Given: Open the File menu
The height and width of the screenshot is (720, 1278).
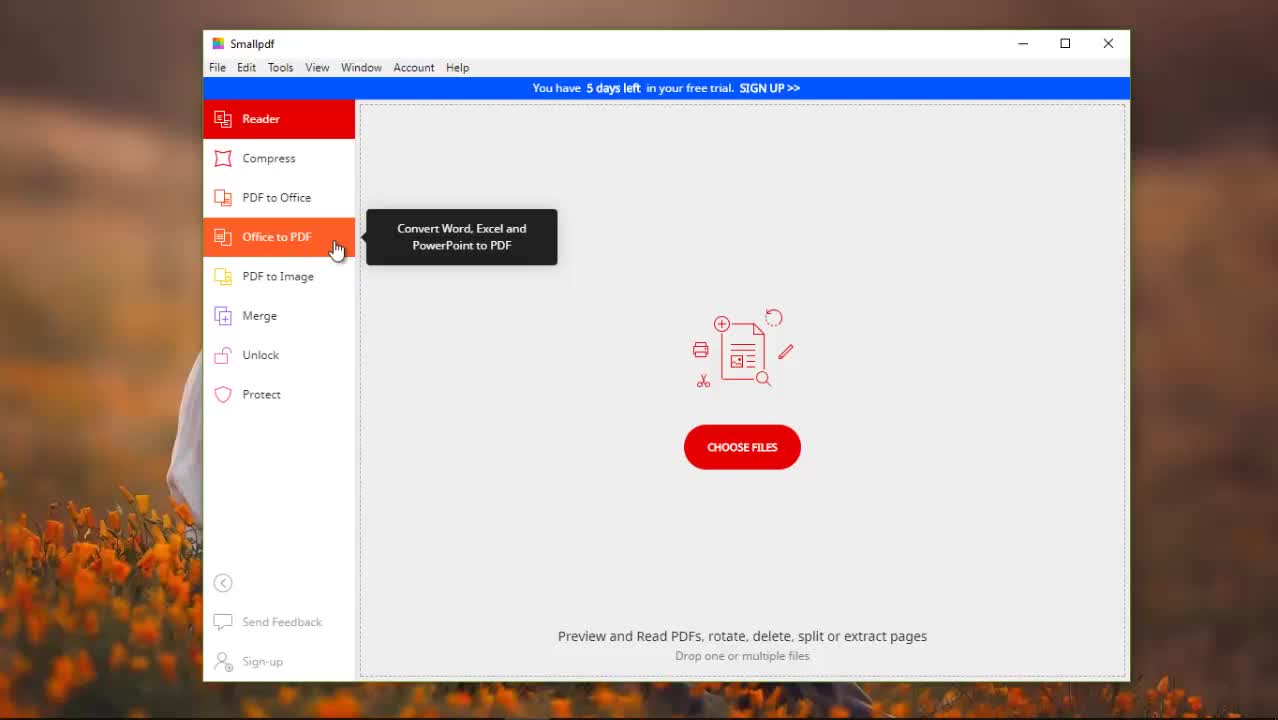Looking at the screenshot, I should click(217, 68).
